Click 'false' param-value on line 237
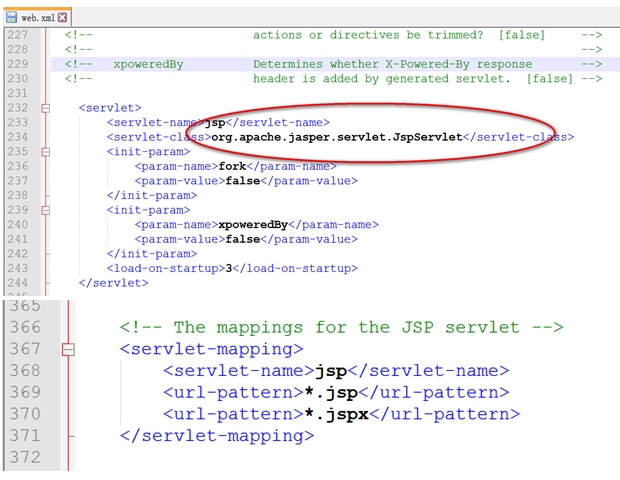The height and width of the screenshot is (480, 620). pos(243,181)
